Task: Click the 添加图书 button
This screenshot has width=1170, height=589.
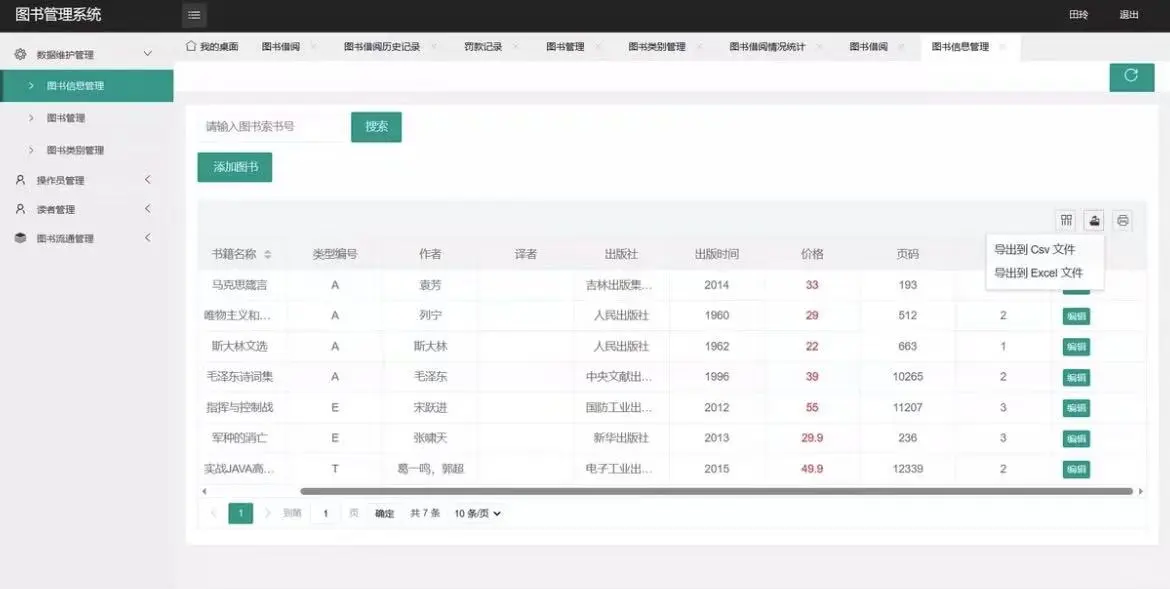Action: coord(234,166)
